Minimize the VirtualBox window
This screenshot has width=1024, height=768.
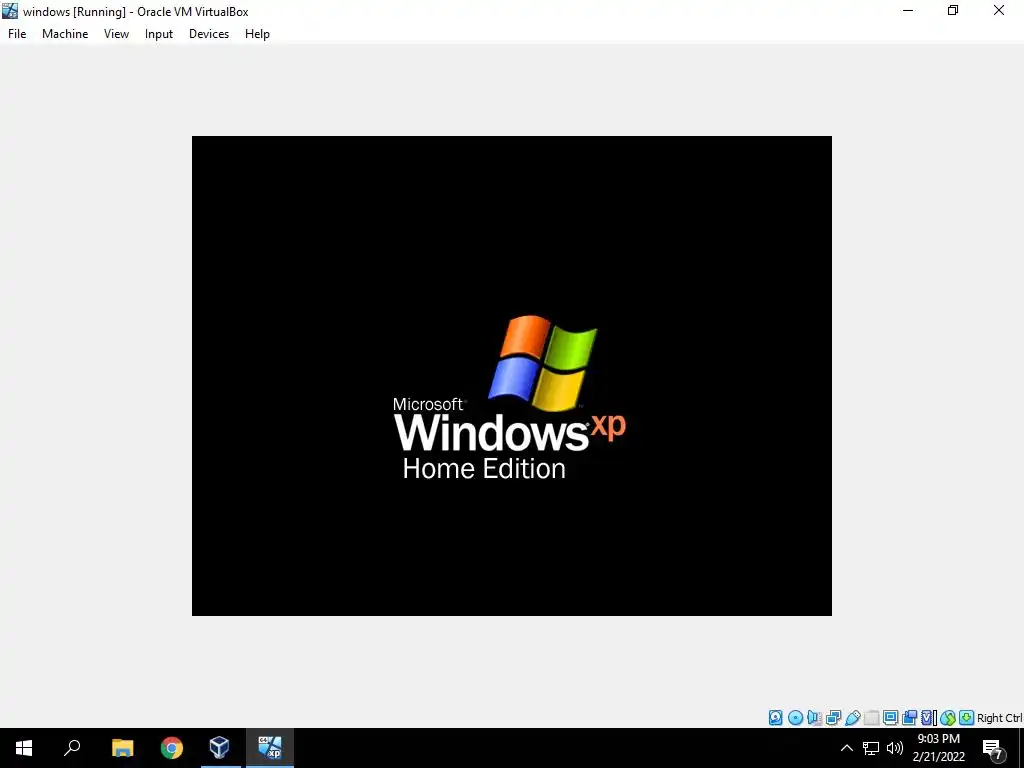coord(908,10)
